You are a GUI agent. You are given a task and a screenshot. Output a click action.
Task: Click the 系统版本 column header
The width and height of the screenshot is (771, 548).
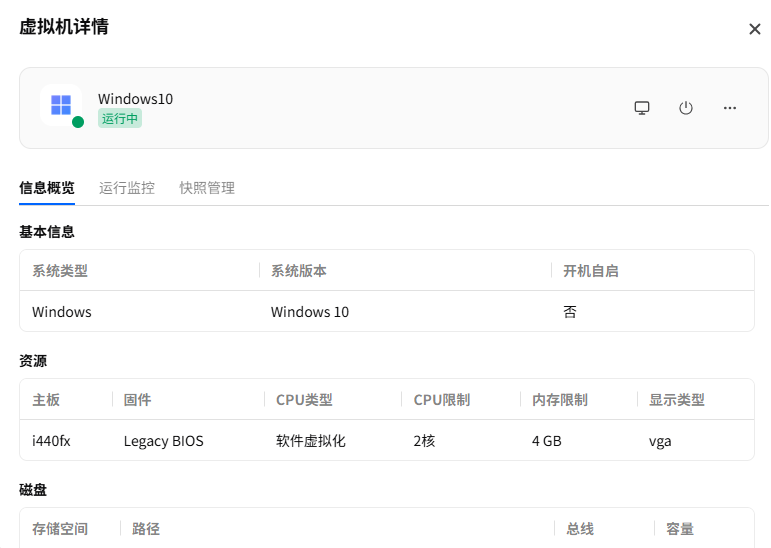(x=299, y=271)
